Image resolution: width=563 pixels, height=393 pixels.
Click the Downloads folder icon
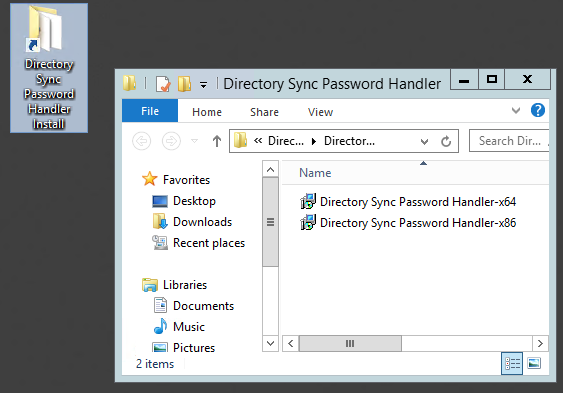pos(160,221)
